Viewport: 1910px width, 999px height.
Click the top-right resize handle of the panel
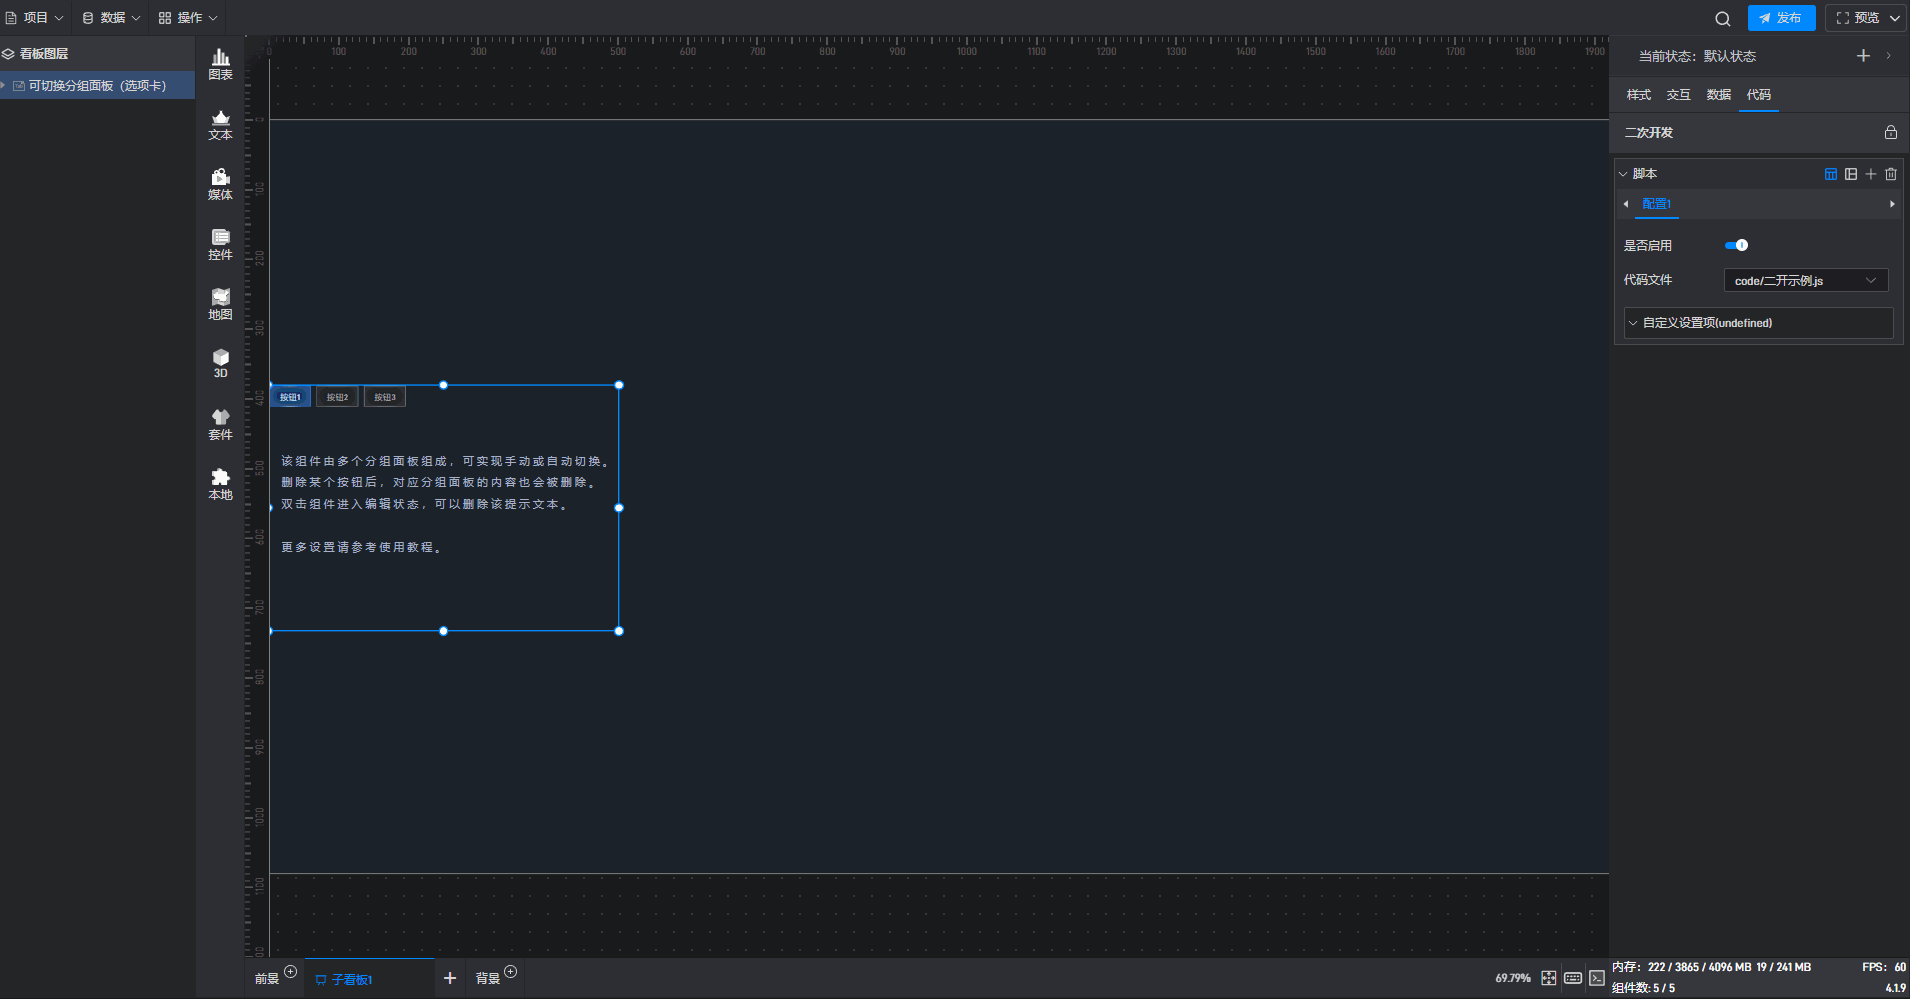tap(619, 385)
